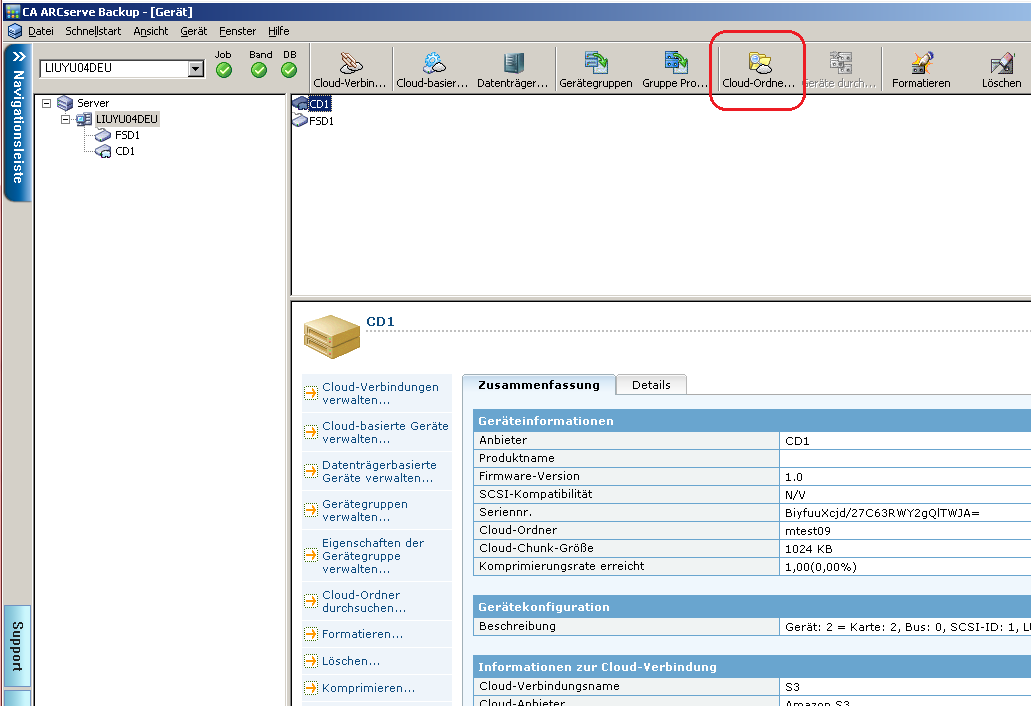Switch to the Details tab
The image size is (1031, 706).
pos(651,385)
